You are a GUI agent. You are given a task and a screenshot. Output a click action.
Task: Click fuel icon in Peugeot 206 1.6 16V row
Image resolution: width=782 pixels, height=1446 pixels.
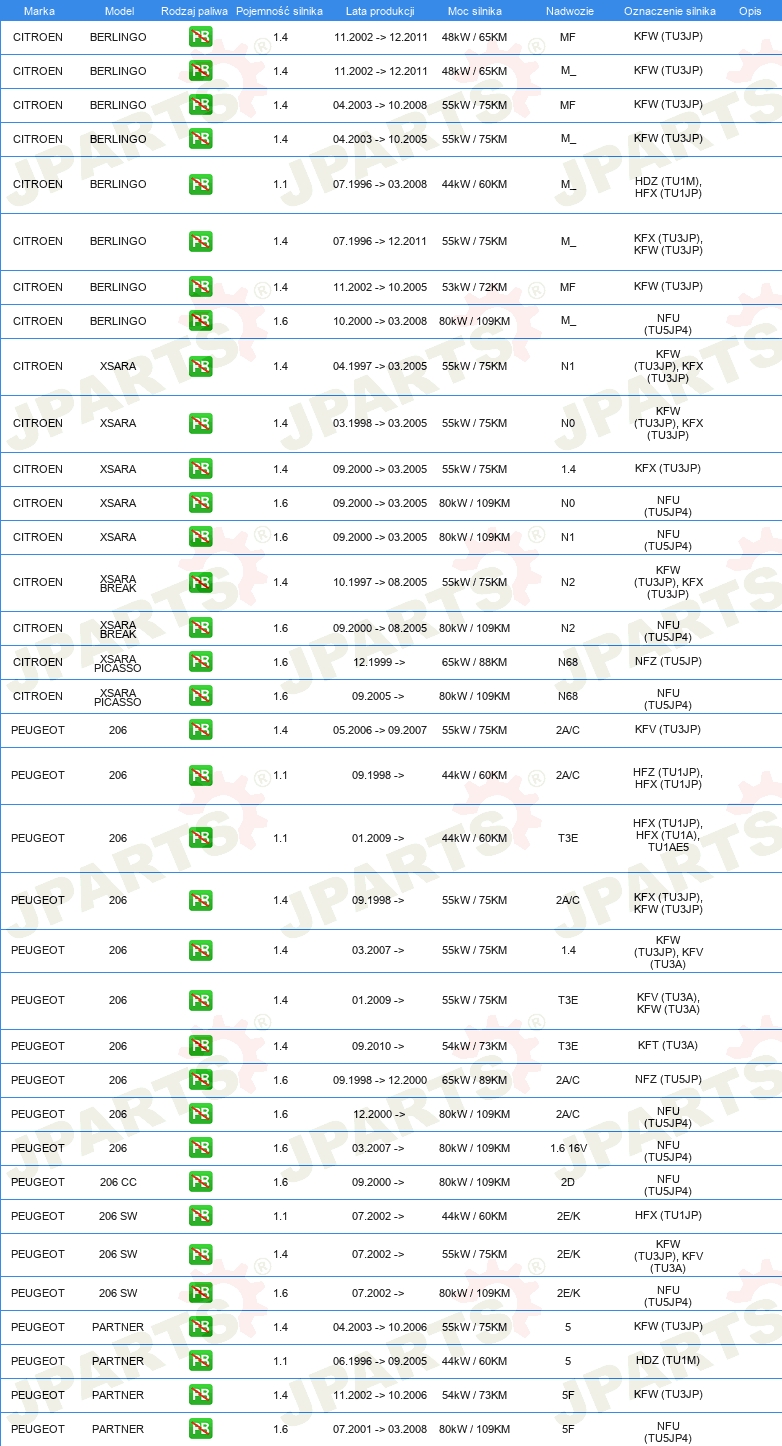tap(201, 1148)
